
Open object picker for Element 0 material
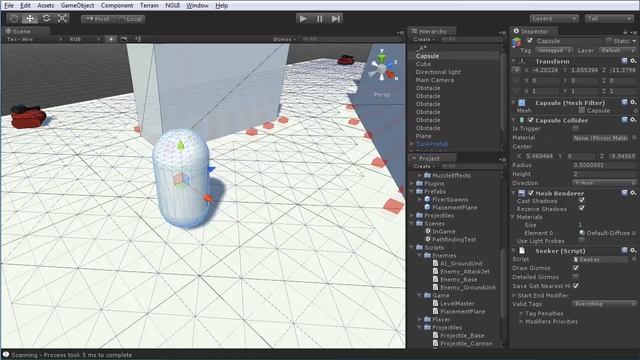[x=634, y=233]
